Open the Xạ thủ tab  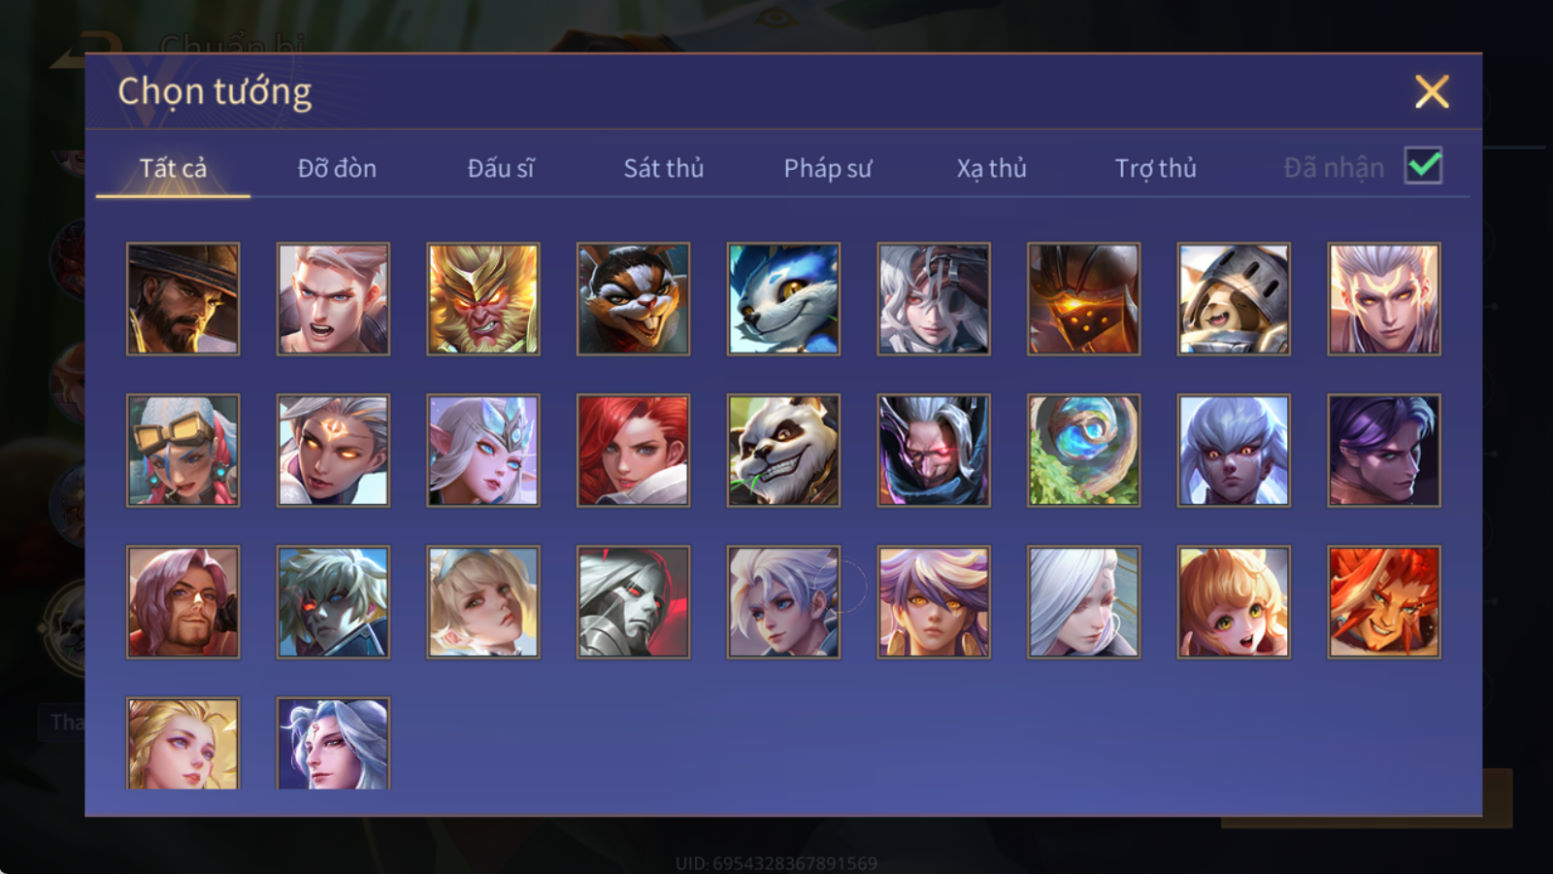click(991, 168)
